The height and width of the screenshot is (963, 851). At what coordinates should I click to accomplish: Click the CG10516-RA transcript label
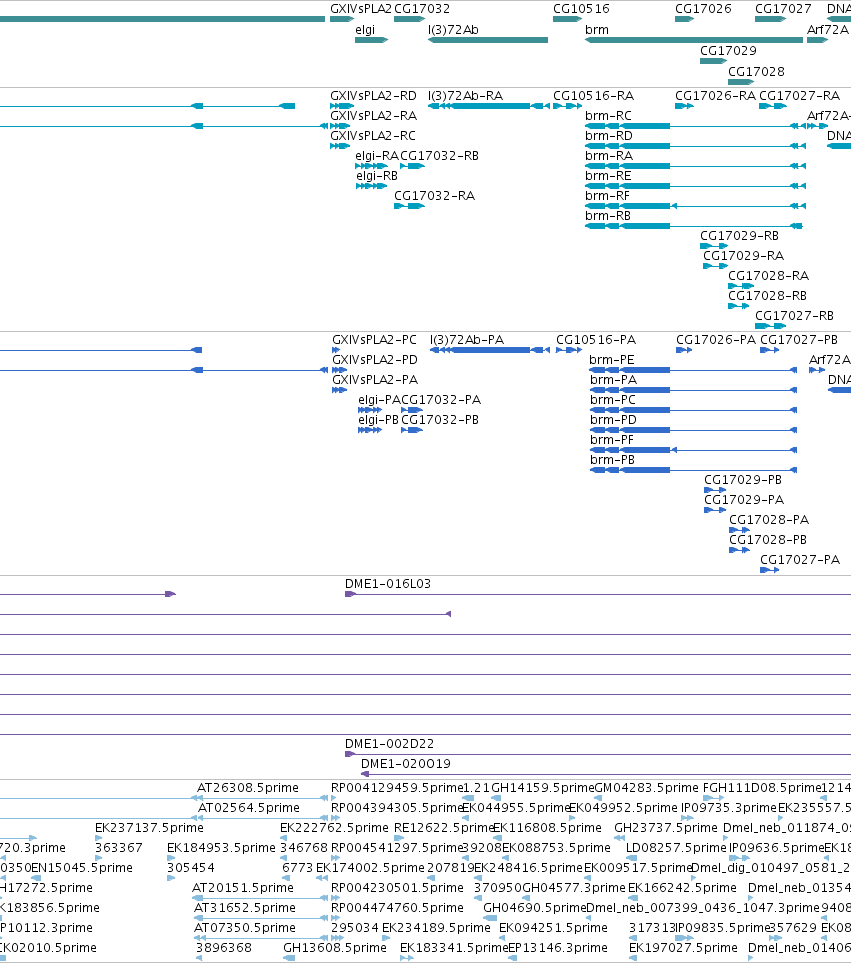(593, 96)
